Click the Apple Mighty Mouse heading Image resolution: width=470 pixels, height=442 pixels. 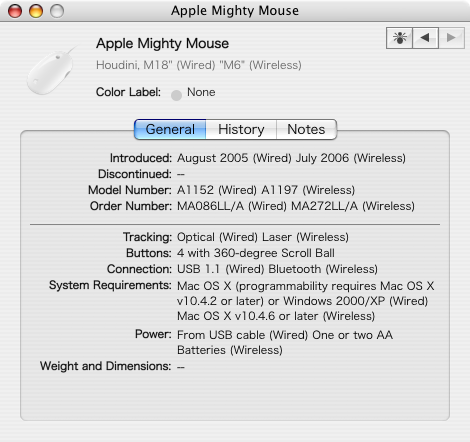162,43
